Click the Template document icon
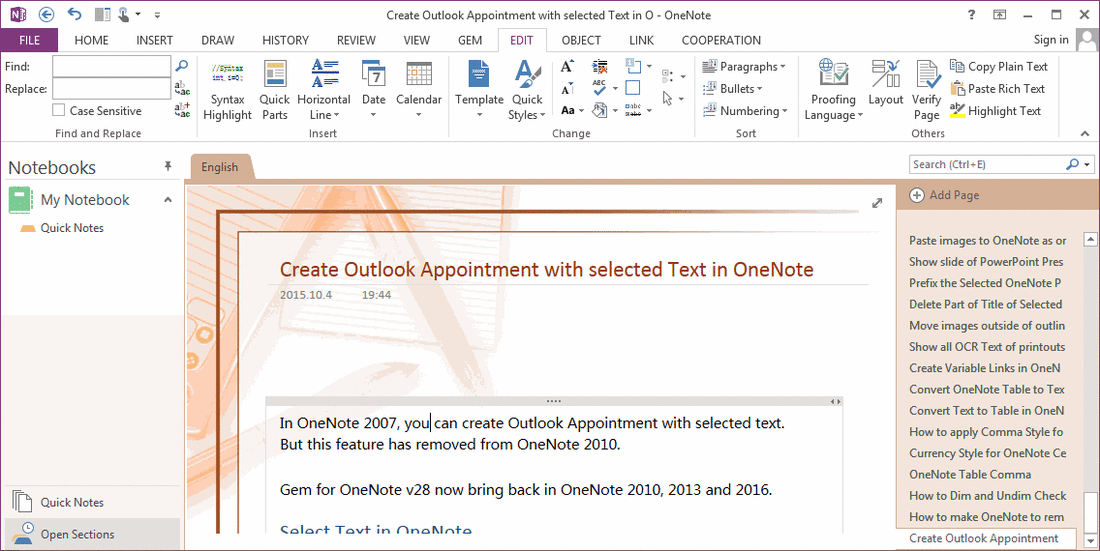Screen dimensions: 1100x551 (x=479, y=74)
